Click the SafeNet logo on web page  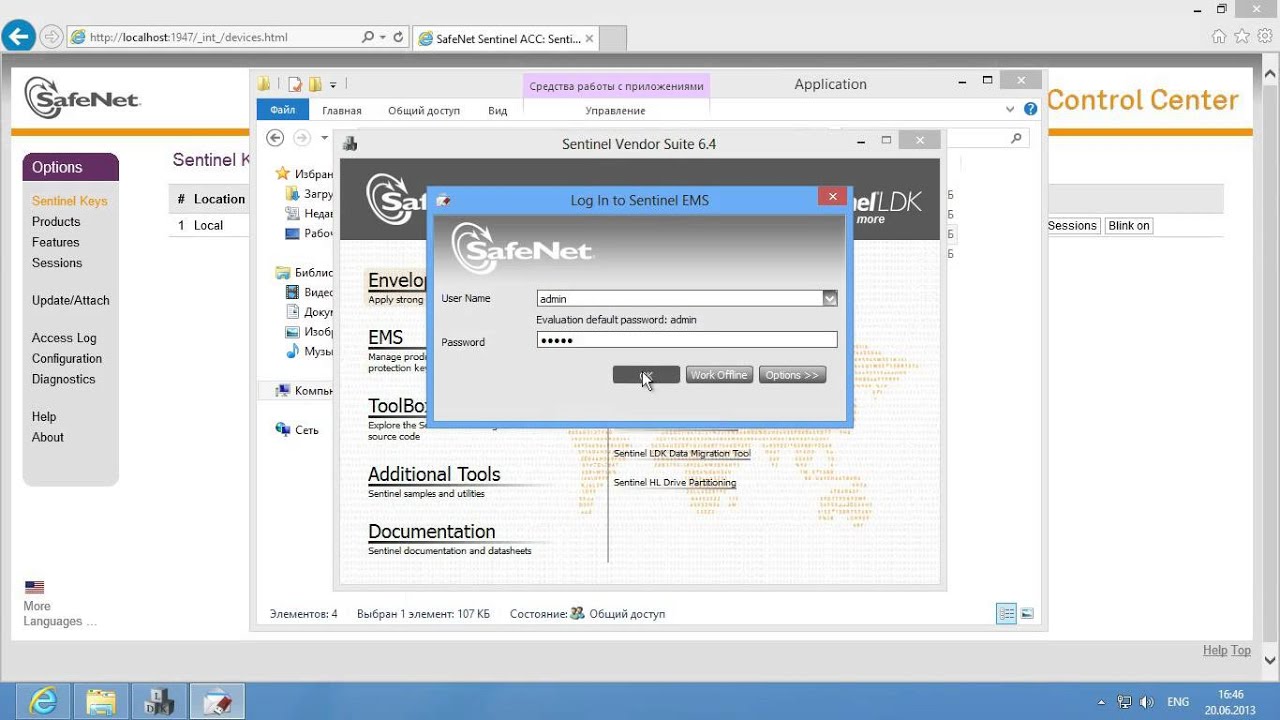[x=82, y=98]
